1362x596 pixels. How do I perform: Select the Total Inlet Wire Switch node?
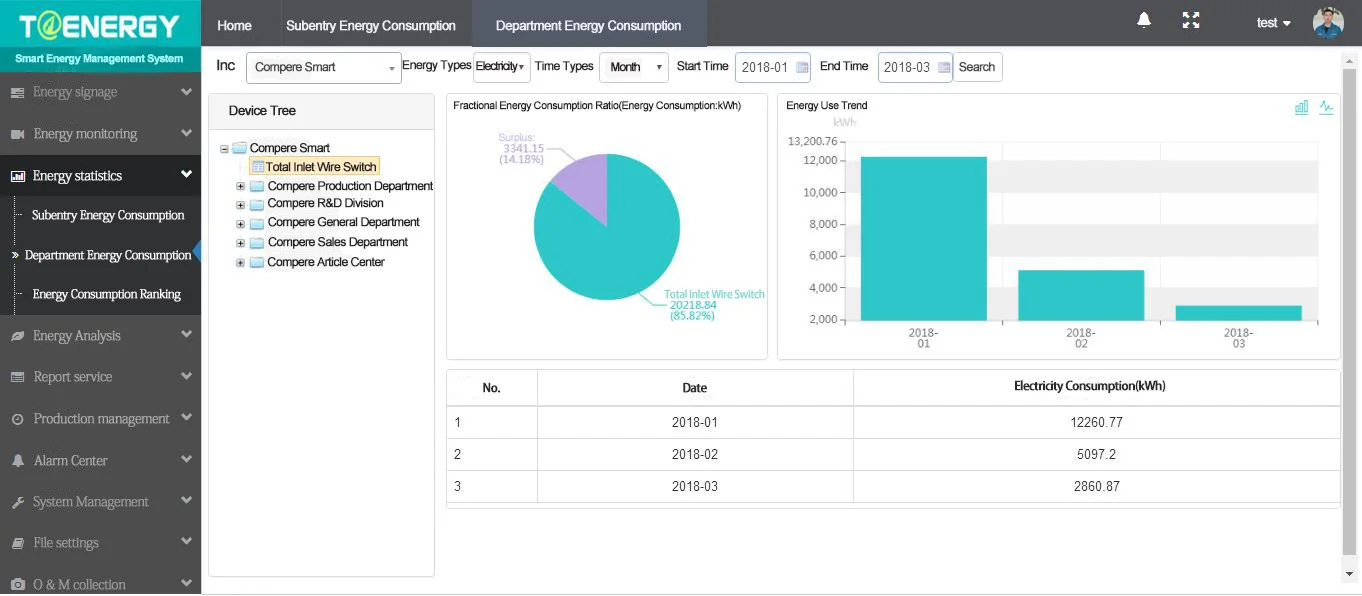point(314,167)
